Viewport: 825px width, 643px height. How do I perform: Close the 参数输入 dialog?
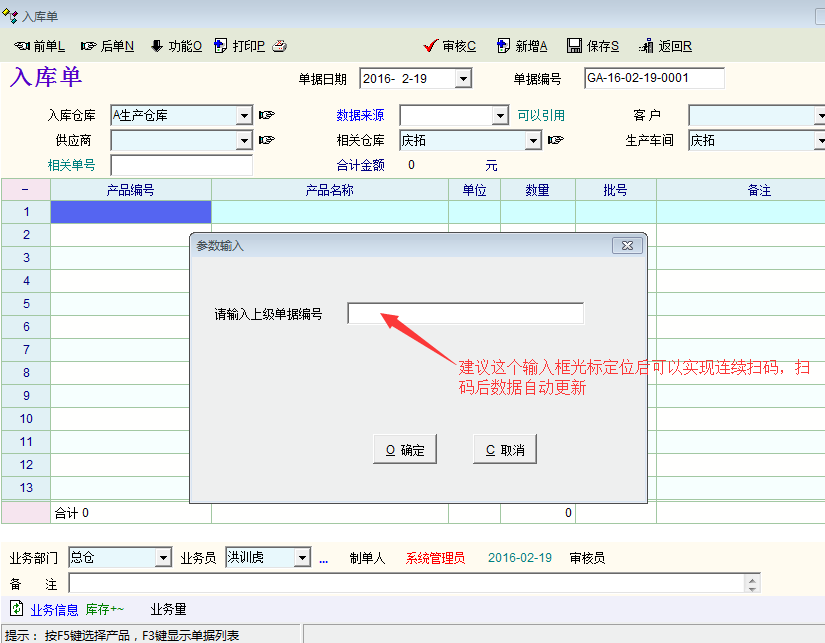click(x=626, y=246)
